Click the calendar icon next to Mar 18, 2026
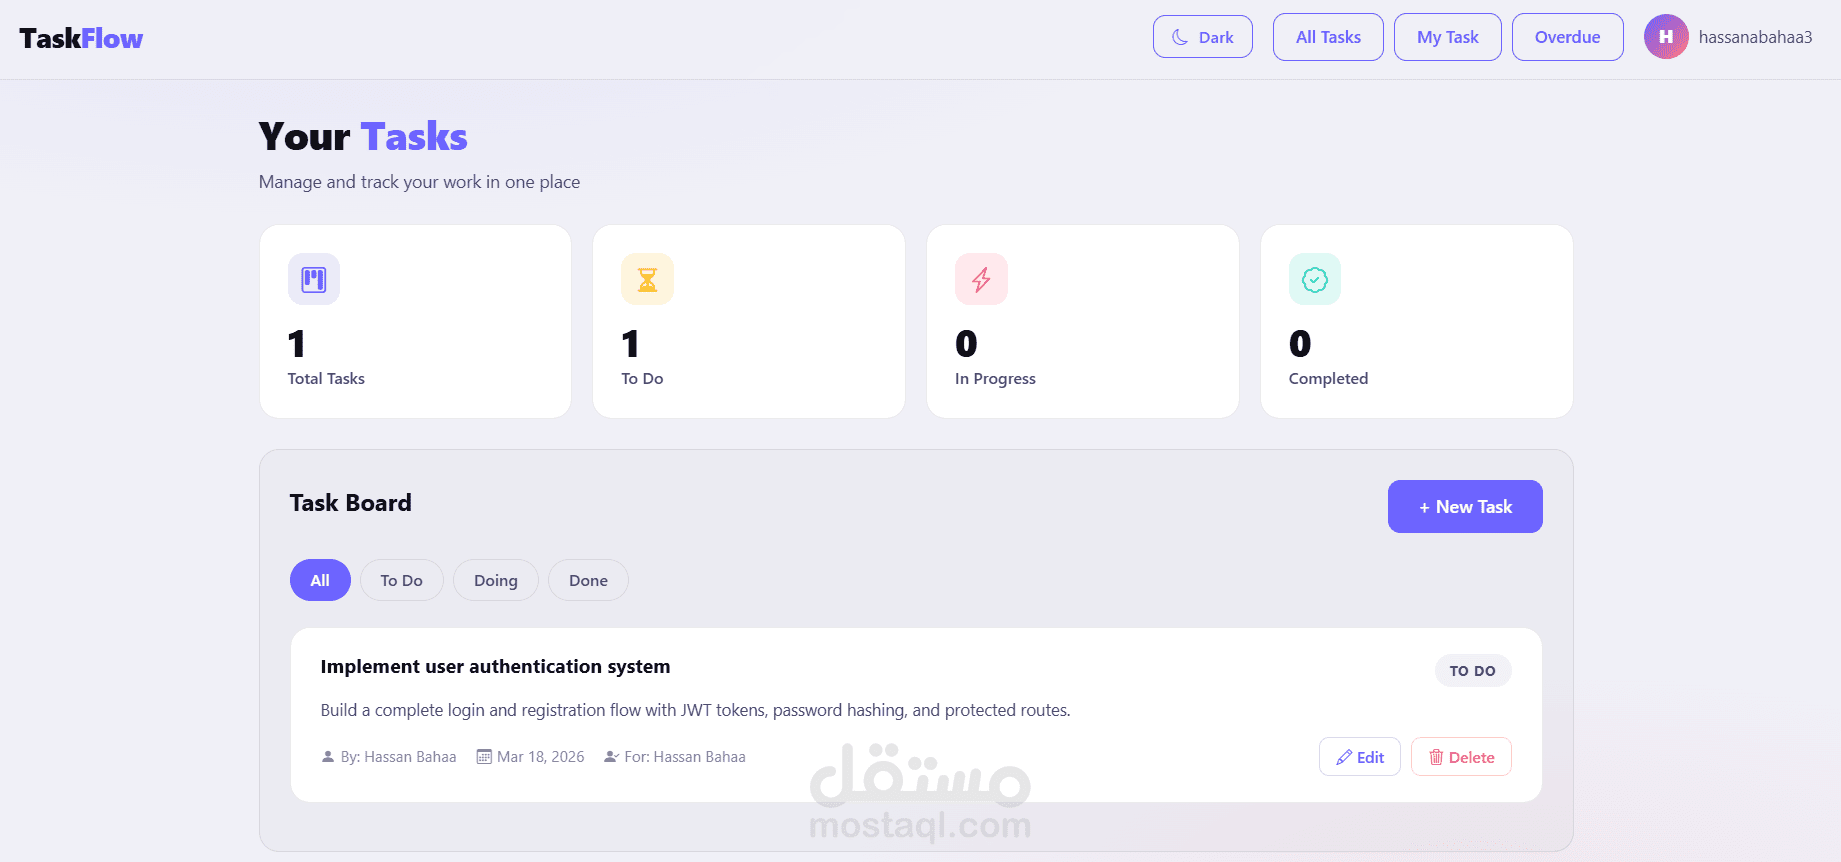 484,756
